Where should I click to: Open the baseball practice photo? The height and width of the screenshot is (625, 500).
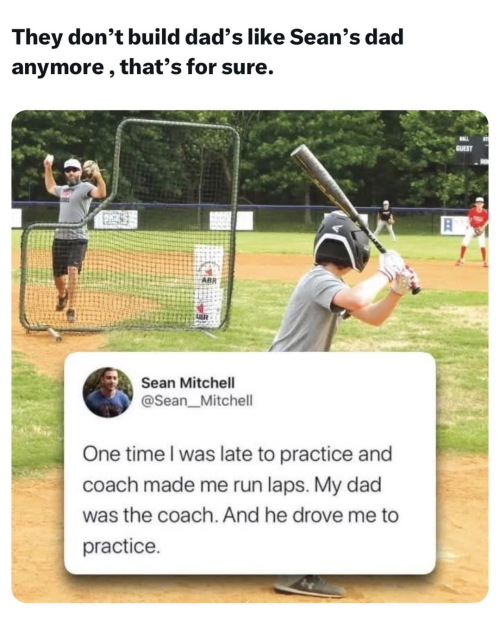[x=250, y=356]
